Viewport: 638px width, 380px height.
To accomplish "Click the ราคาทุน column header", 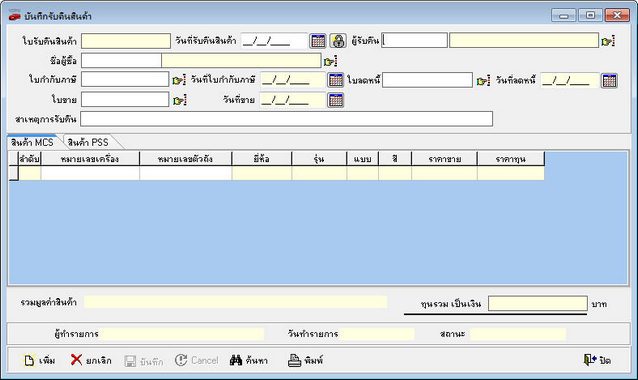I will click(511, 159).
